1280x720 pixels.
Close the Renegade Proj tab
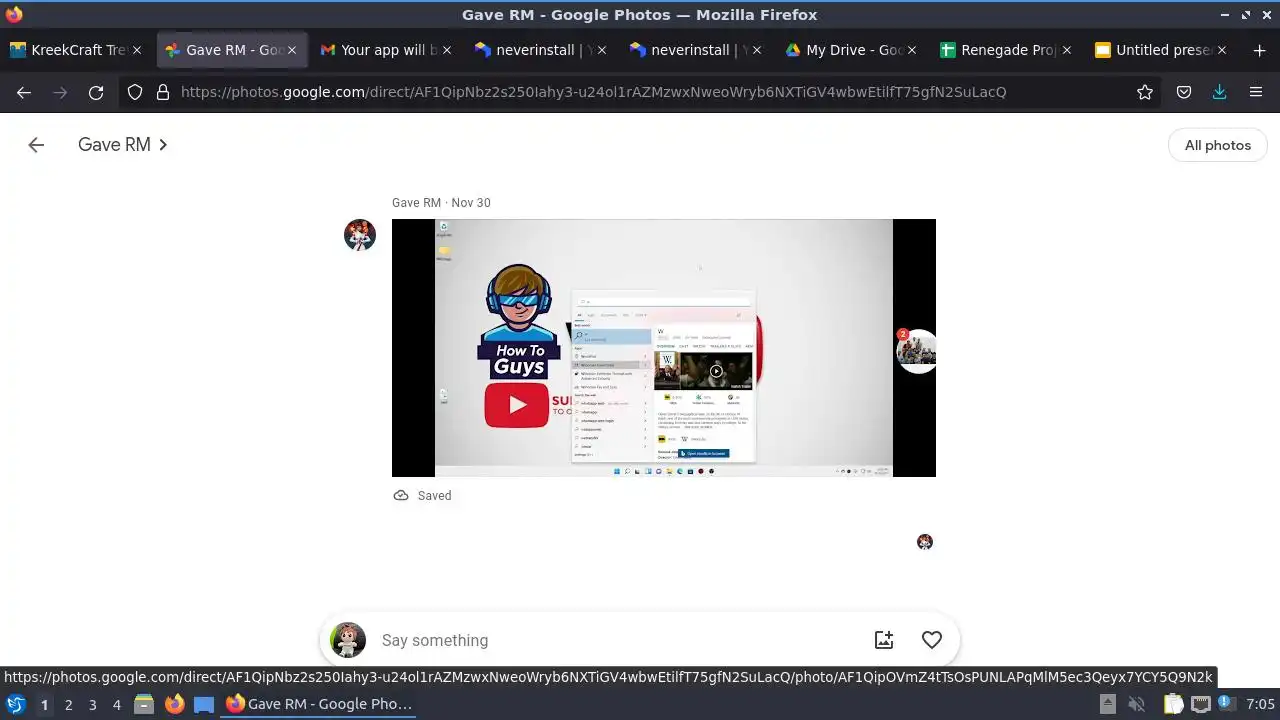[x=1067, y=50]
